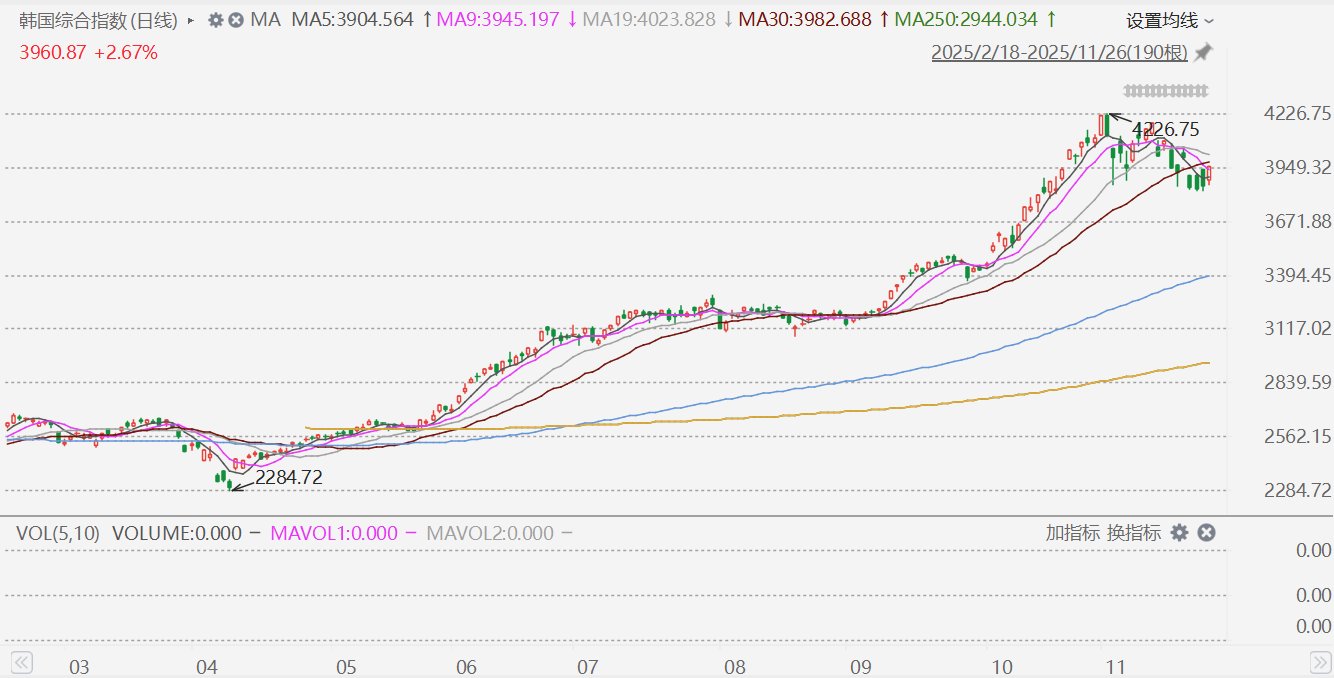Remove VOL indicator using X icon
This screenshot has width=1334, height=678.
pyautogui.click(x=1206, y=533)
